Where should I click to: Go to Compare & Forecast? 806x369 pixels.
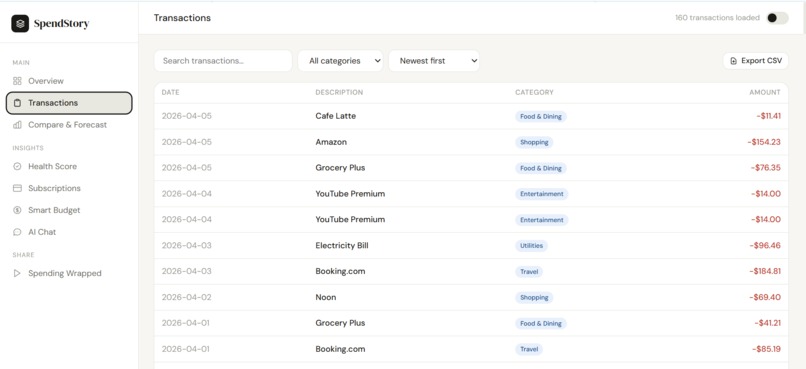coord(69,125)
